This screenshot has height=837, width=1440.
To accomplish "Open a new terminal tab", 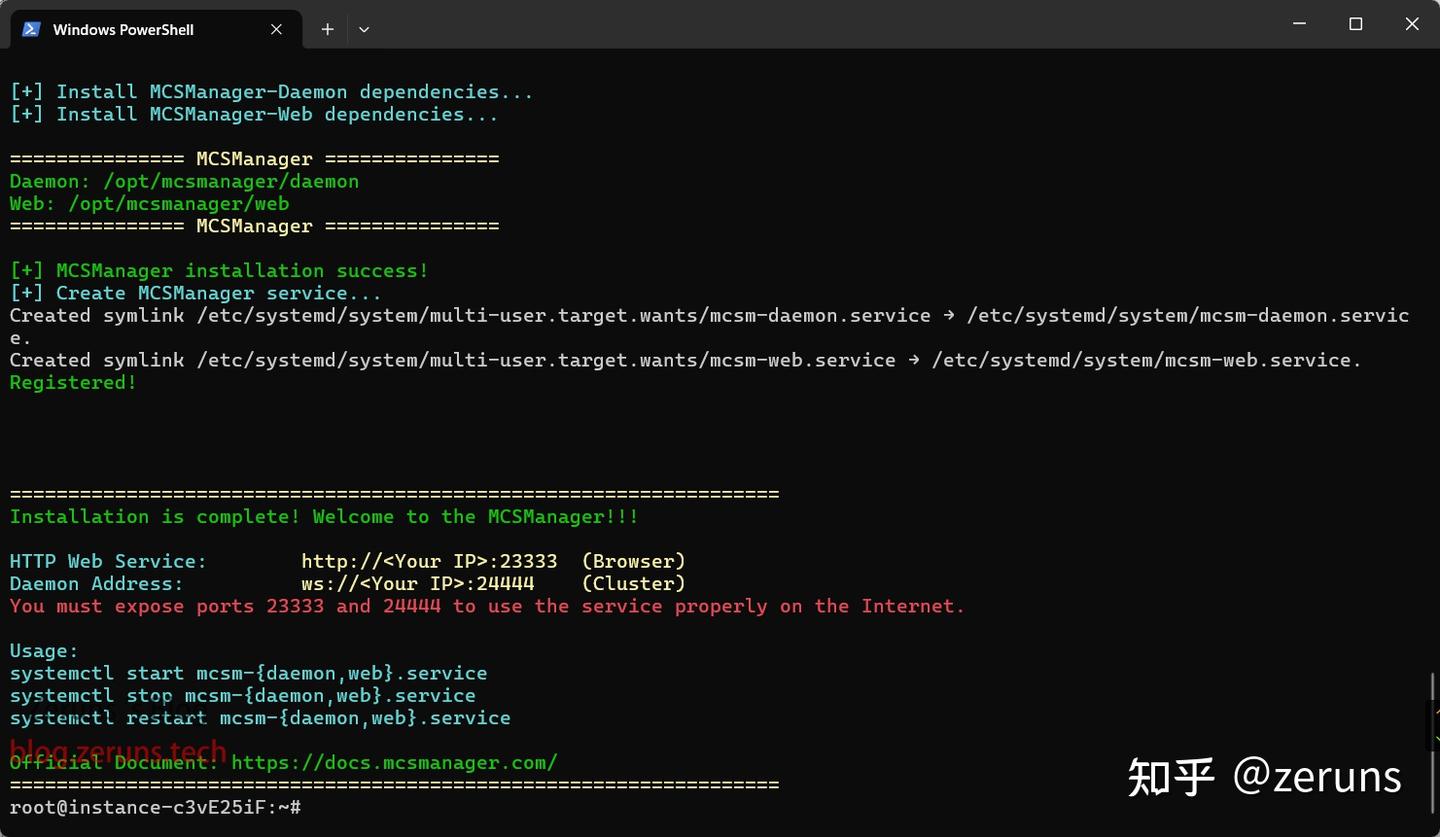I will tap(327, 29).
